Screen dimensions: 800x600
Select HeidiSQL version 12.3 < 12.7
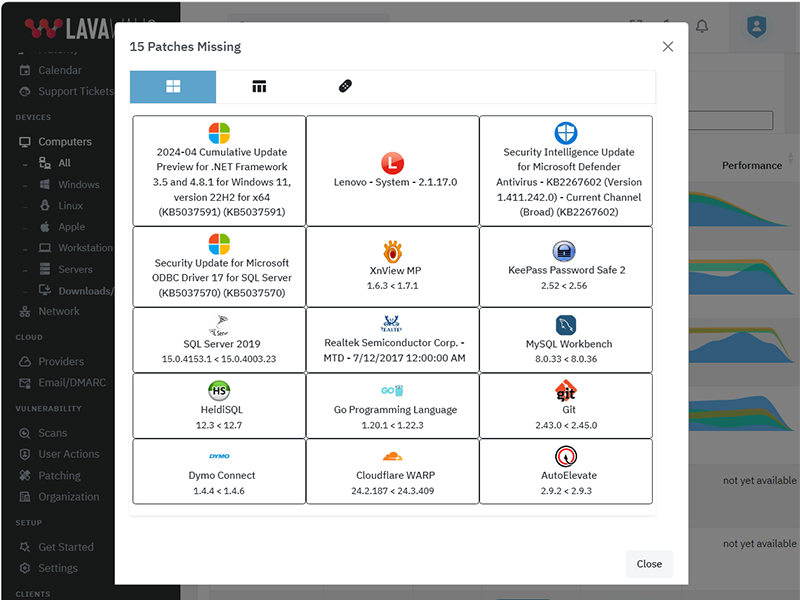click(219, 426)
